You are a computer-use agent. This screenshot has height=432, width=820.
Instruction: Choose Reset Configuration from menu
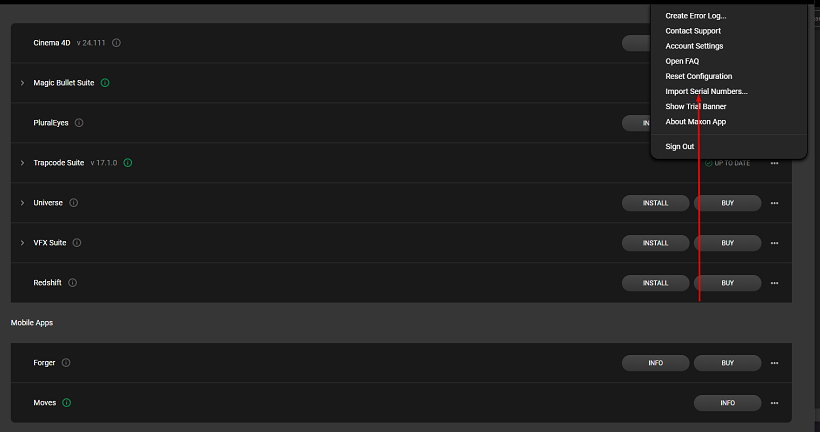click(698, 76)
